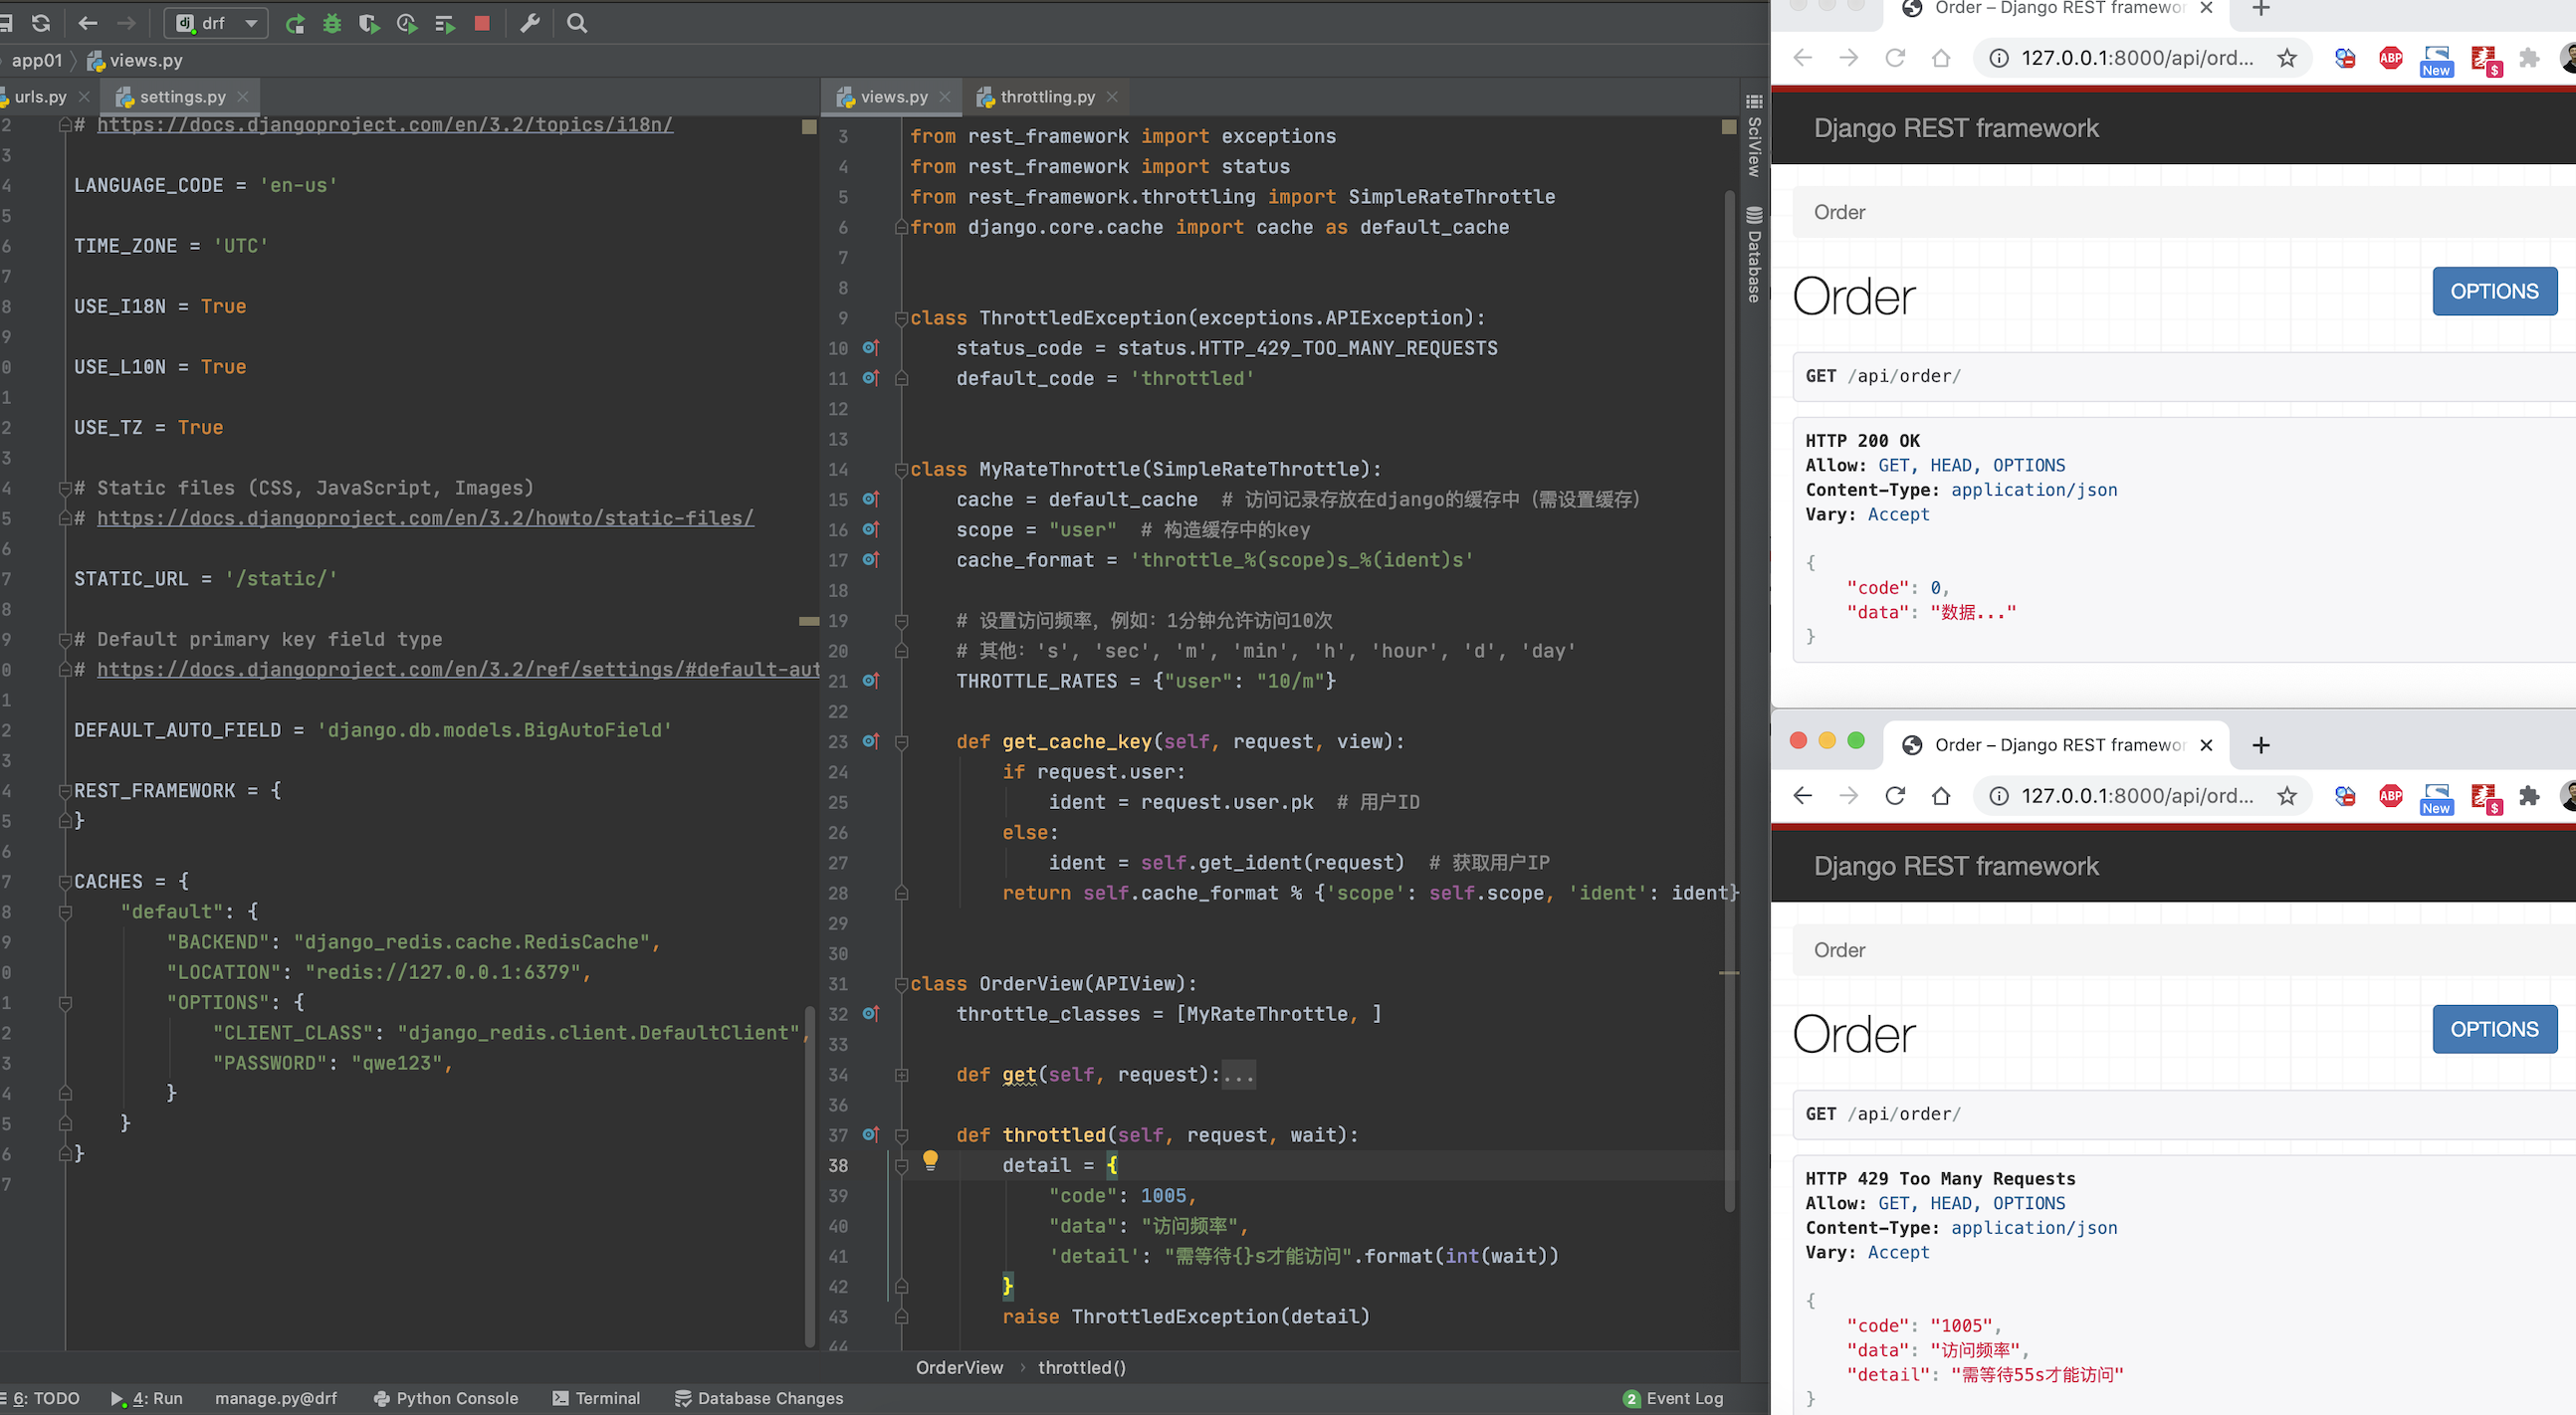Click override gutter icon beside throttled method

point(870,1135)
